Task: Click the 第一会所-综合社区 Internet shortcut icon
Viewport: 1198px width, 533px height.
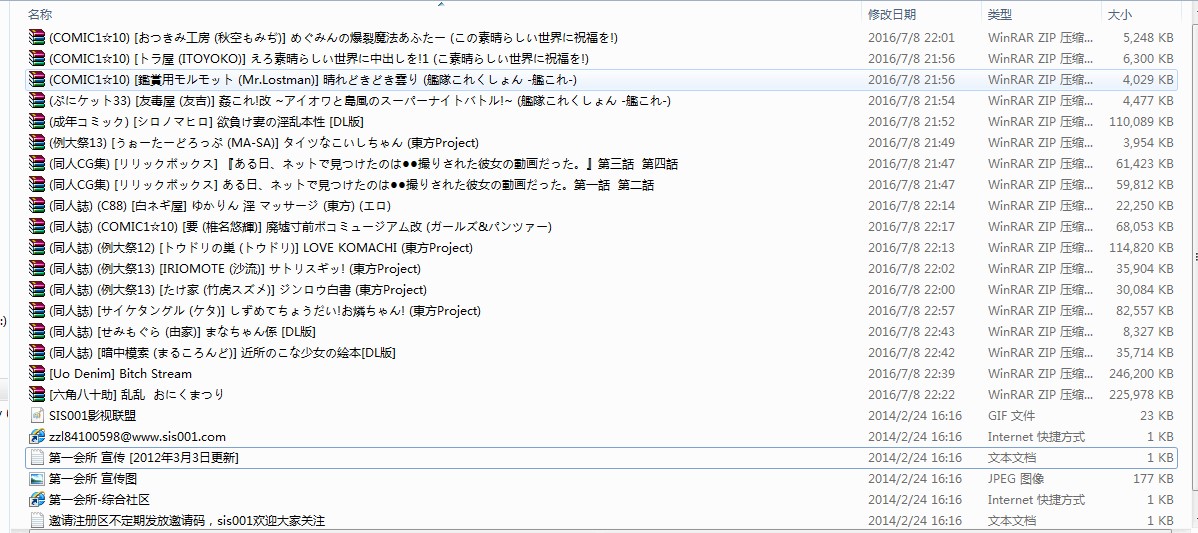Action: point(37,499)
